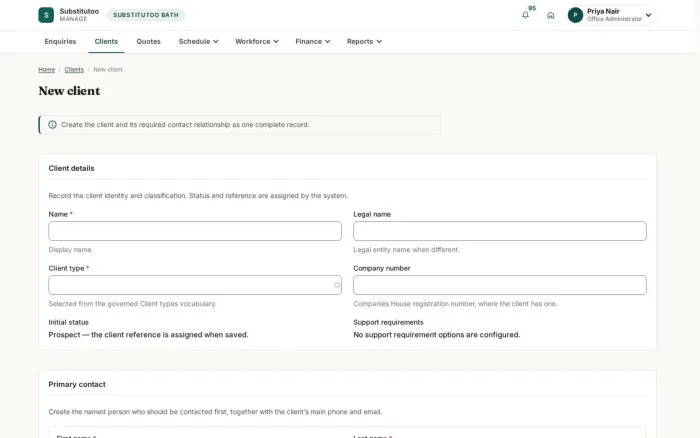This screenshot has width=700, height=438.
Task: Click into the Legal name field
Action: [x=500, y=231]
